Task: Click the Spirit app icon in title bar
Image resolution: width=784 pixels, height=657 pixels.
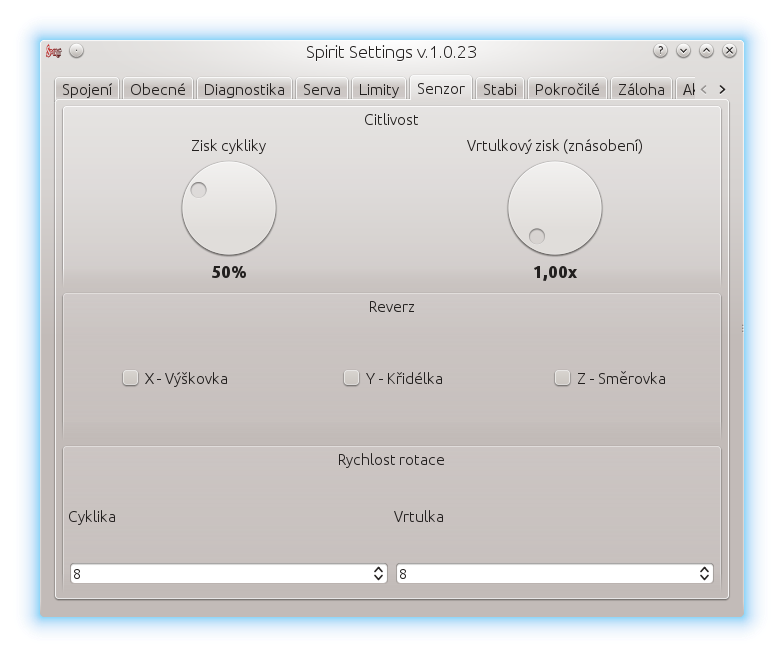Action: (x=55, y=51)
